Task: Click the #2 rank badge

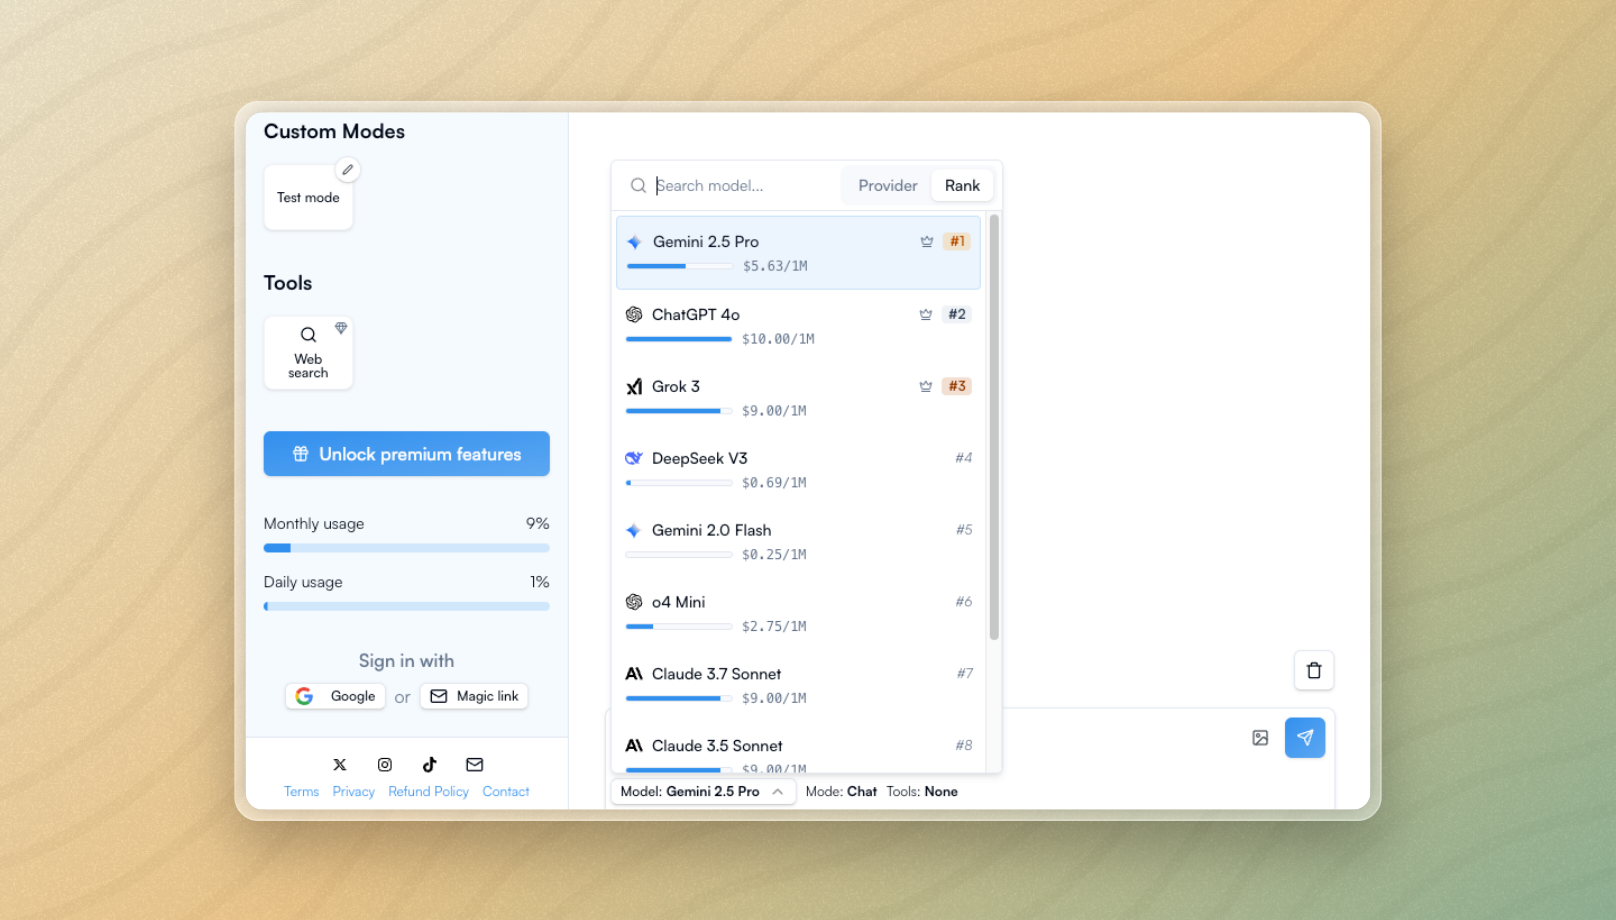Action: click(957, 314)
